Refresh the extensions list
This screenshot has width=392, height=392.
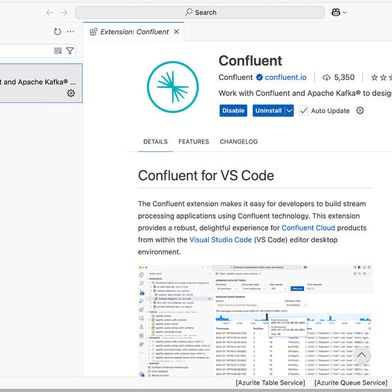[x=57, y=32]
